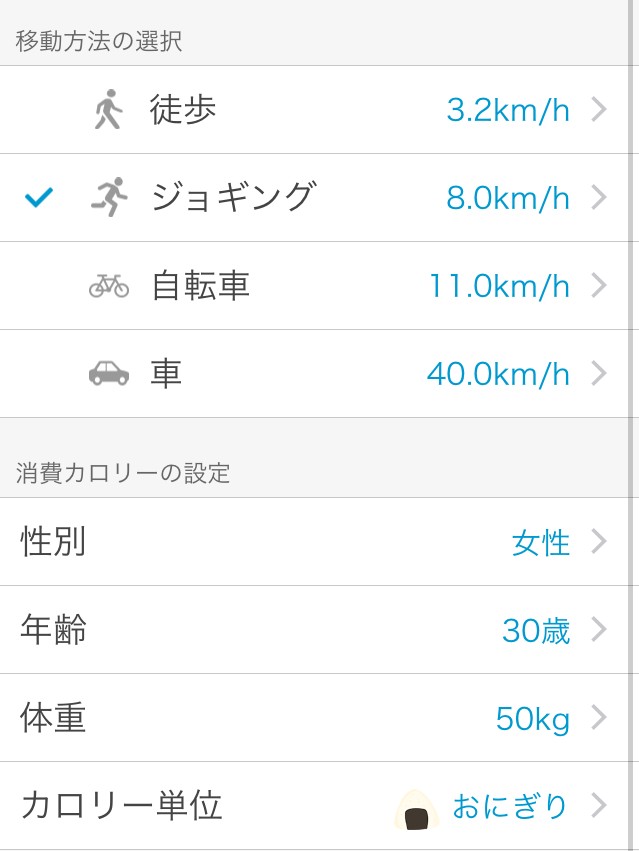The width and height of the screenshot is (639, 851).
Task: Select 徒歩 as movement method
Action: (x=183, y=110)
